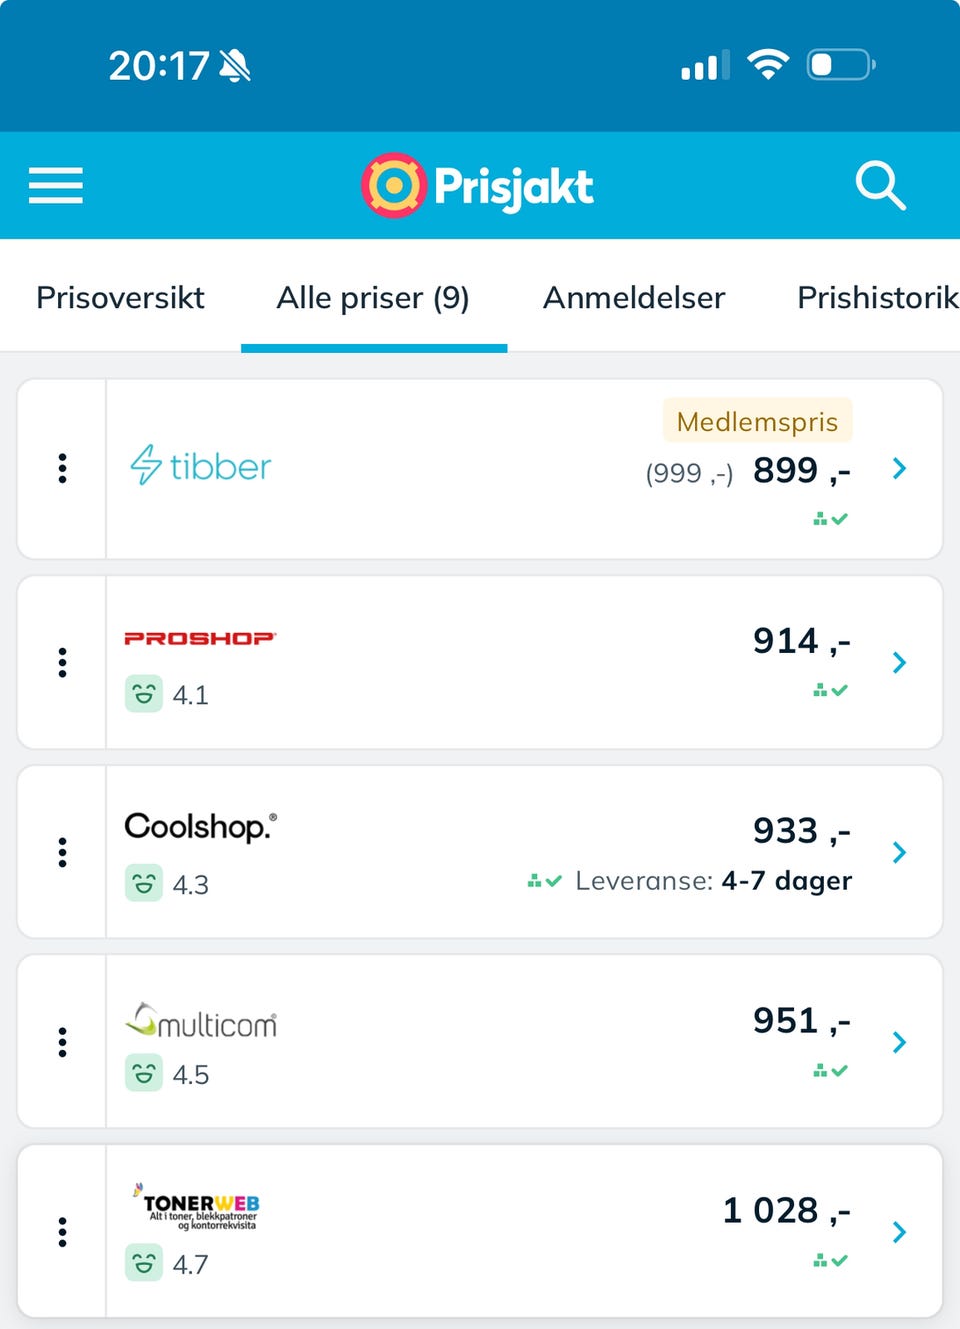Expand the Proshop offer chevron

tap(899, 662)
